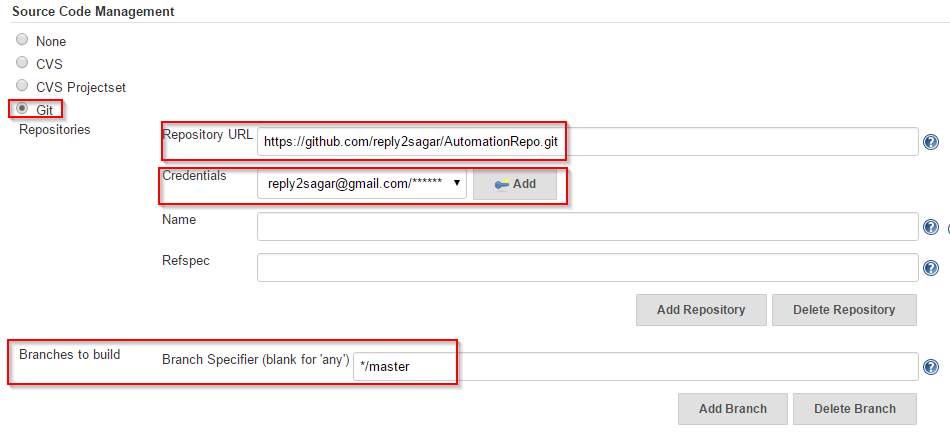Click the Source Code Management heading
The height and width of the screenshot is (435, 950).
point(93,12)
